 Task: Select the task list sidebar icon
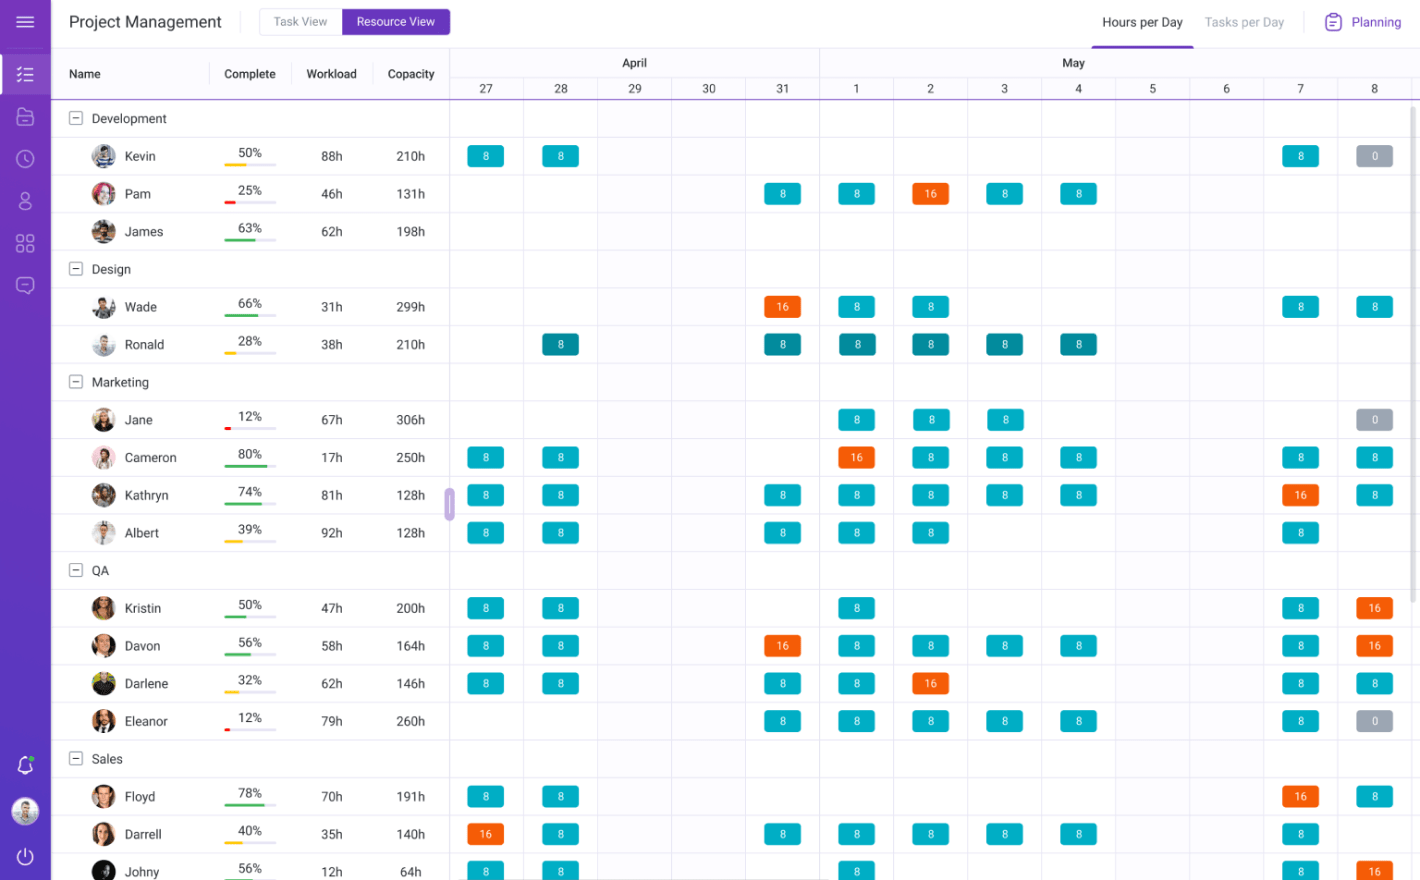click(x=25, y=74)
